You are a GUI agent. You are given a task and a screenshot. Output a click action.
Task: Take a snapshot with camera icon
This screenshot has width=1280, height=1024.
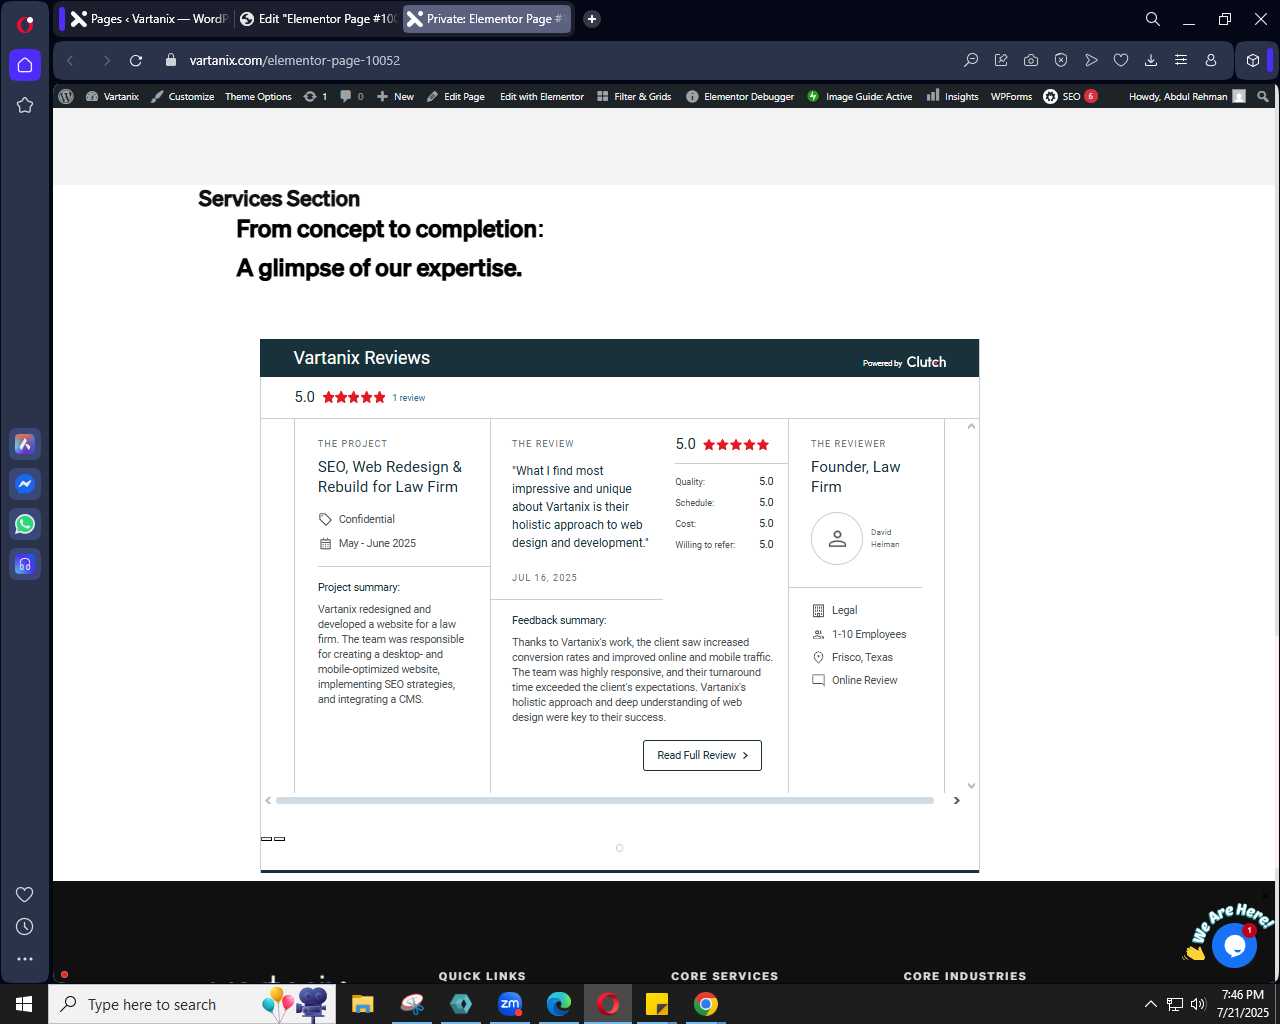(x=1031, y=60)
